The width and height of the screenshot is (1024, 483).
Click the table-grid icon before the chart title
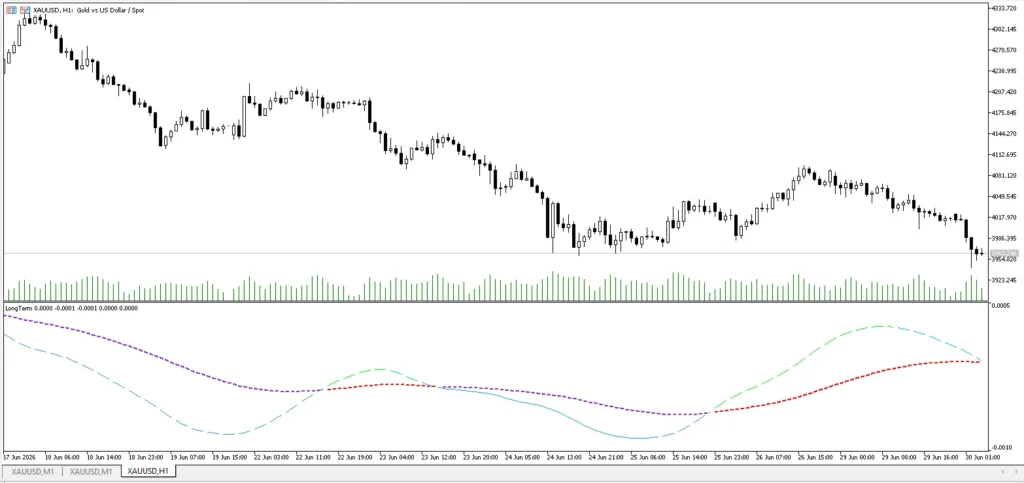click(12, 10)
